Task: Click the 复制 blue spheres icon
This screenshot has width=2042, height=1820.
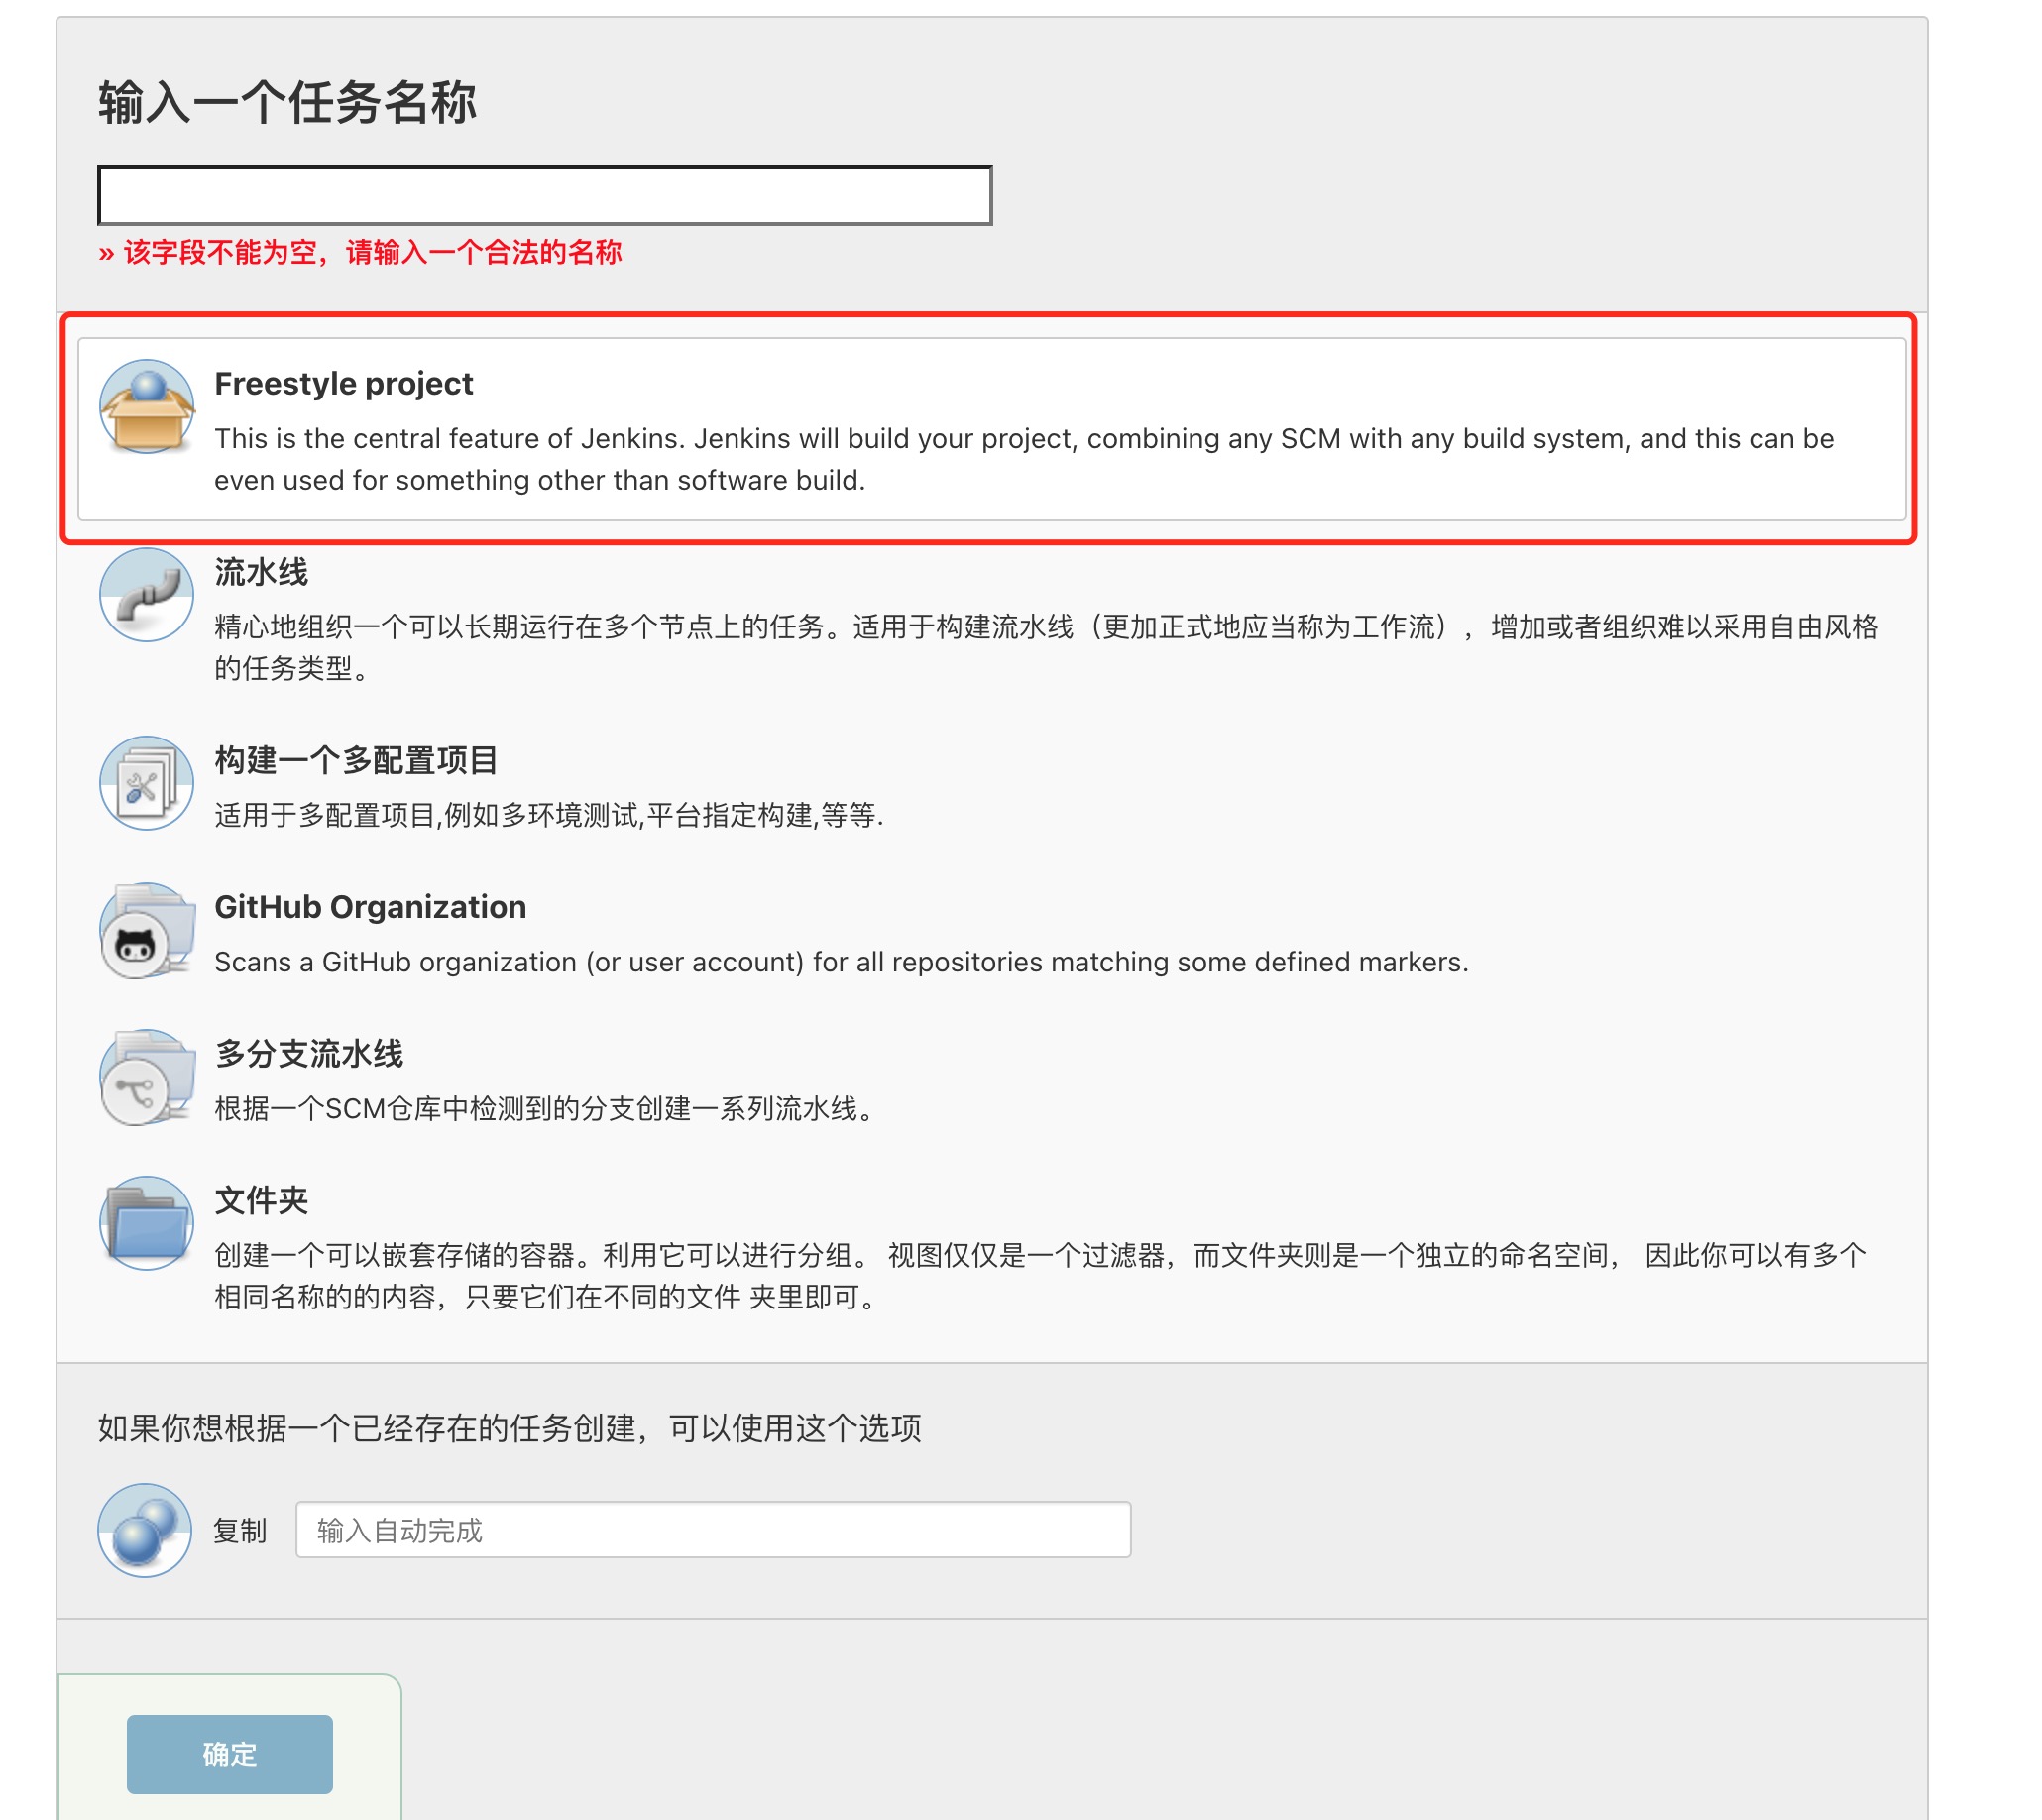Action: 145,1531
